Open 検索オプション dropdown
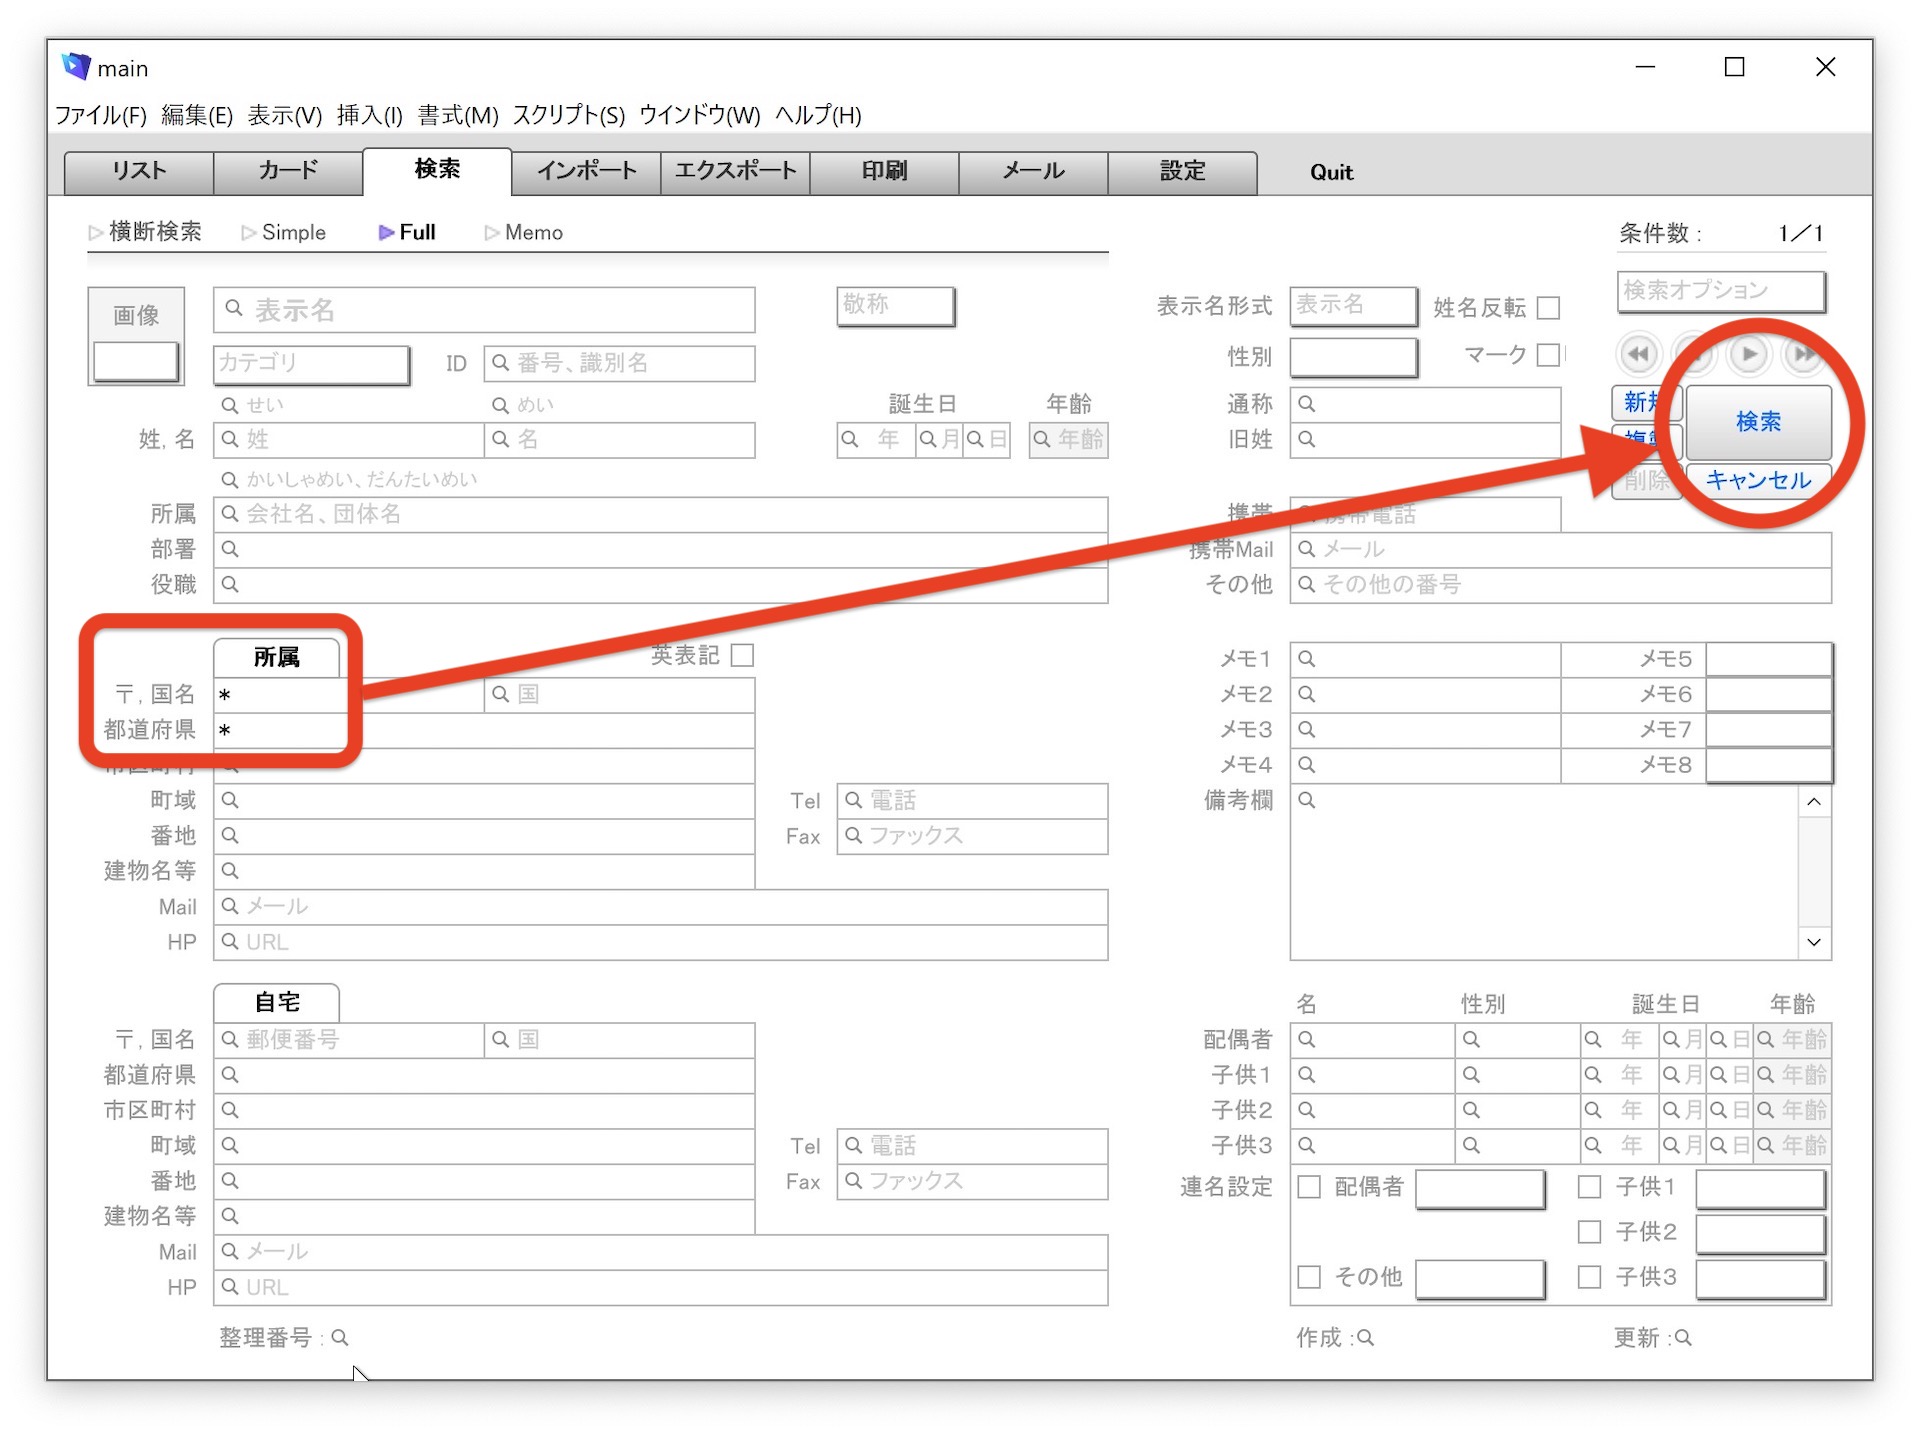Screen dimensions: 1920x1434 click(x=1720, y=291)
